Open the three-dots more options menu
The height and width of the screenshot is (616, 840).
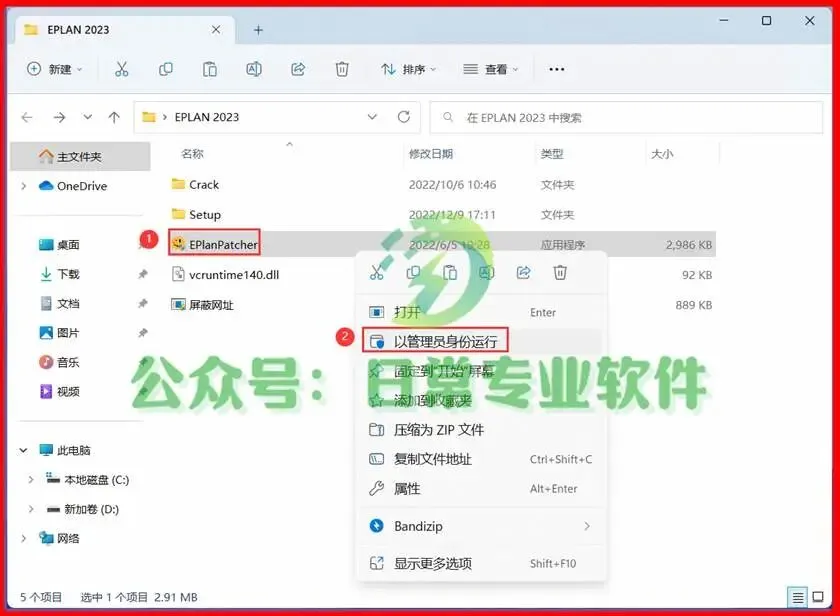pyautogui.click(x=557, y=69)
